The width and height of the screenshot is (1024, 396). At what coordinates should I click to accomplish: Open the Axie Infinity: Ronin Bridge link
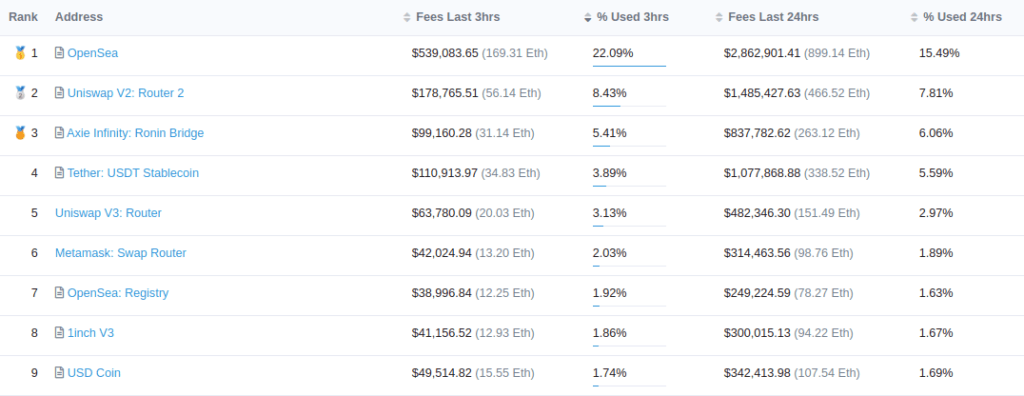pos(135,133)
